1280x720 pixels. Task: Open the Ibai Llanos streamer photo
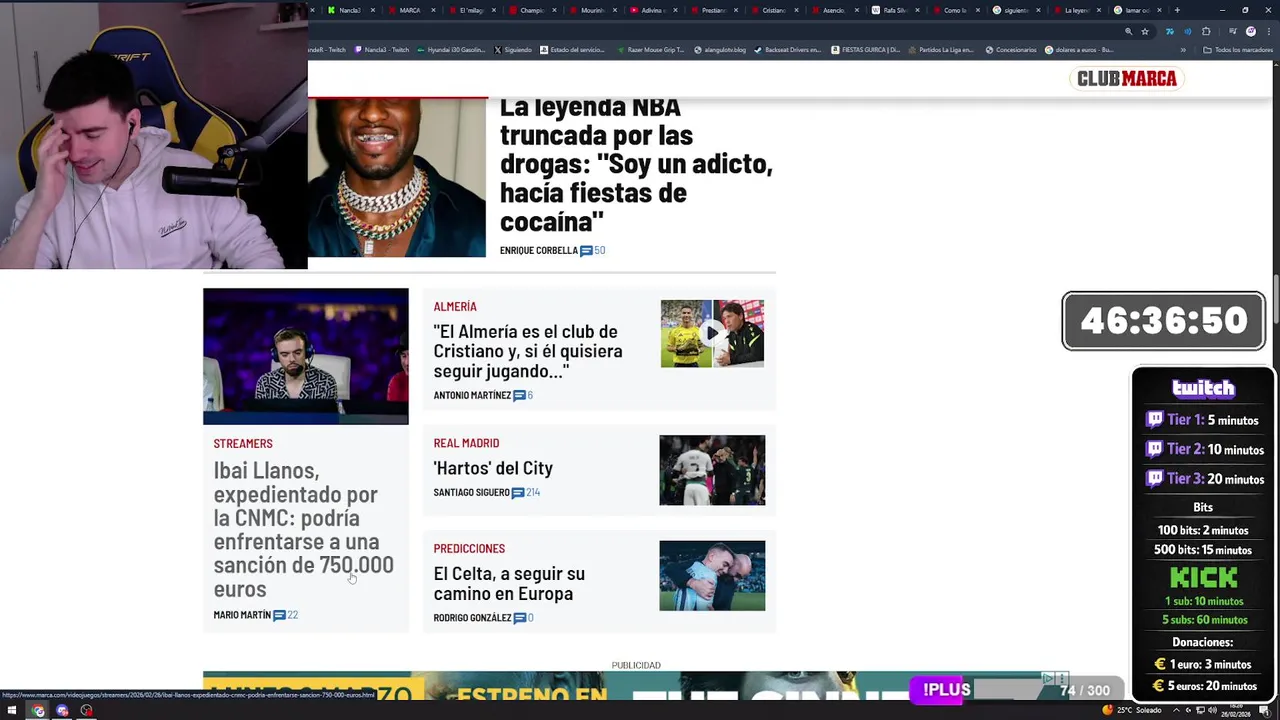click(306, 356)
